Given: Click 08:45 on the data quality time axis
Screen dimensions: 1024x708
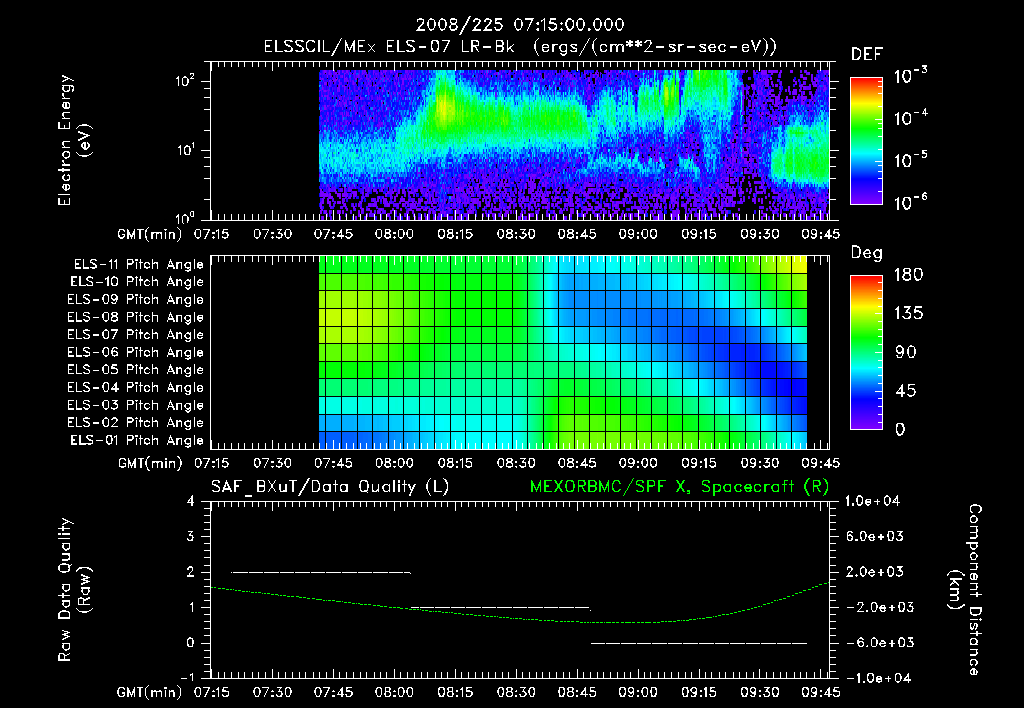Looking at the screenshot, I should (x=577, y=692).
